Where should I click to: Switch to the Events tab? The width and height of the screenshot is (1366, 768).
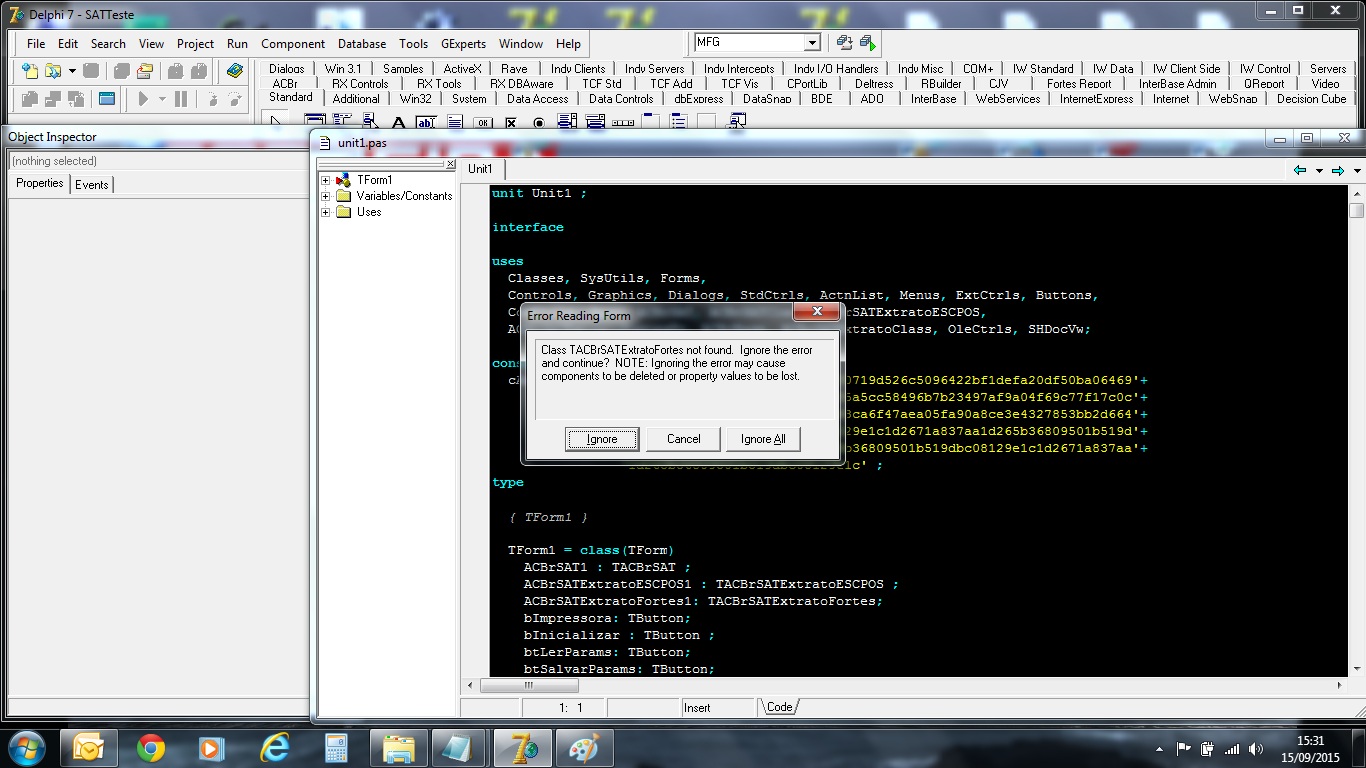pyautogui.click(x=92, y=184)
